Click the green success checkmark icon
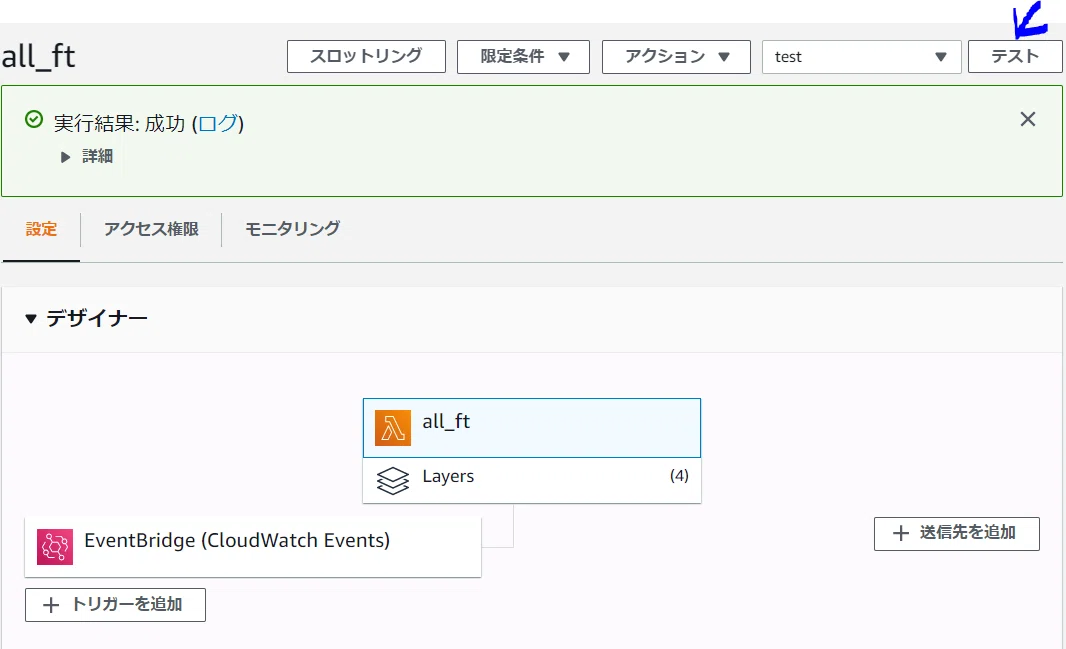This screenshot has height=649, width=1066. coord(34,120)
